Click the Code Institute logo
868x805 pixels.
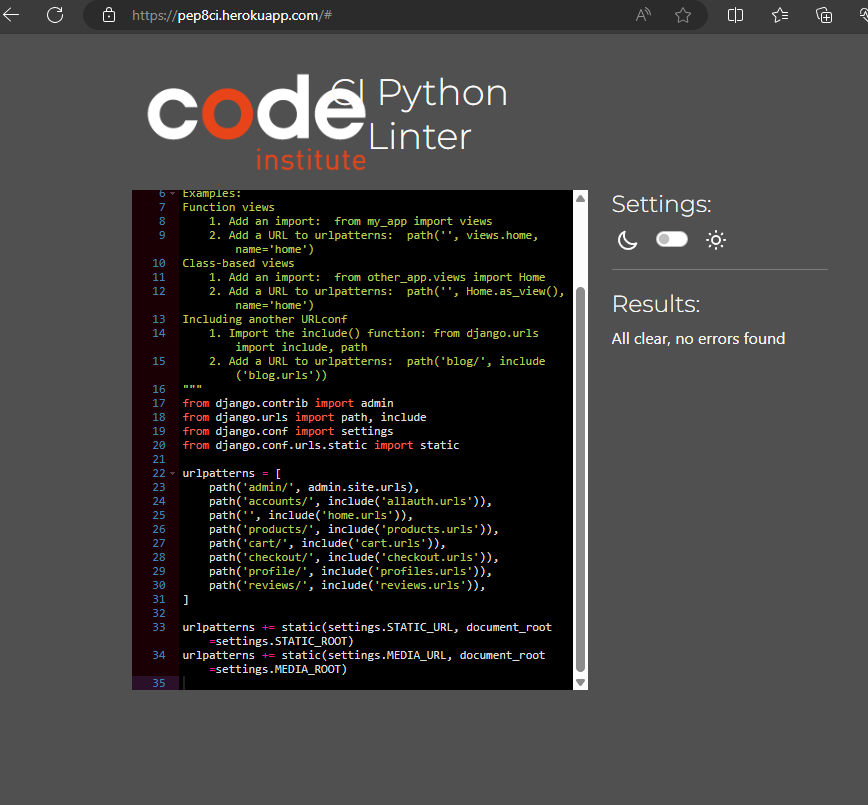256,123
